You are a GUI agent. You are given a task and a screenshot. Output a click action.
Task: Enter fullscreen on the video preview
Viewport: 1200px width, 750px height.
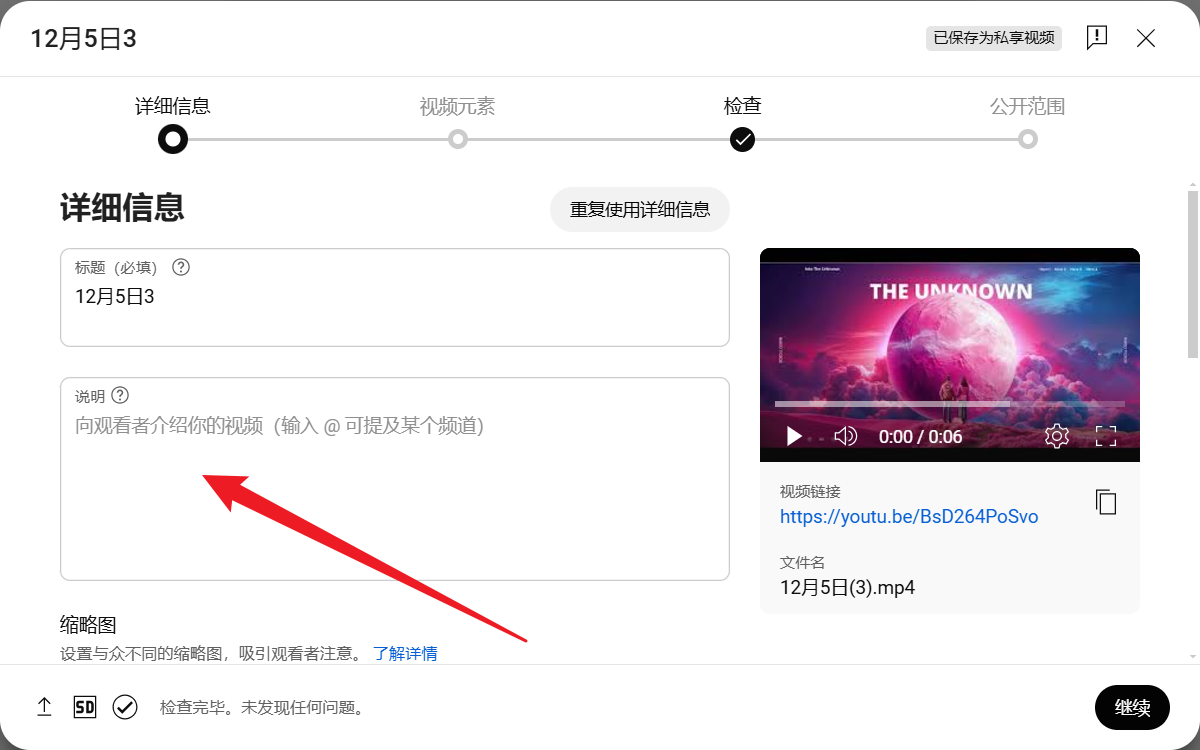(1106, 436)
